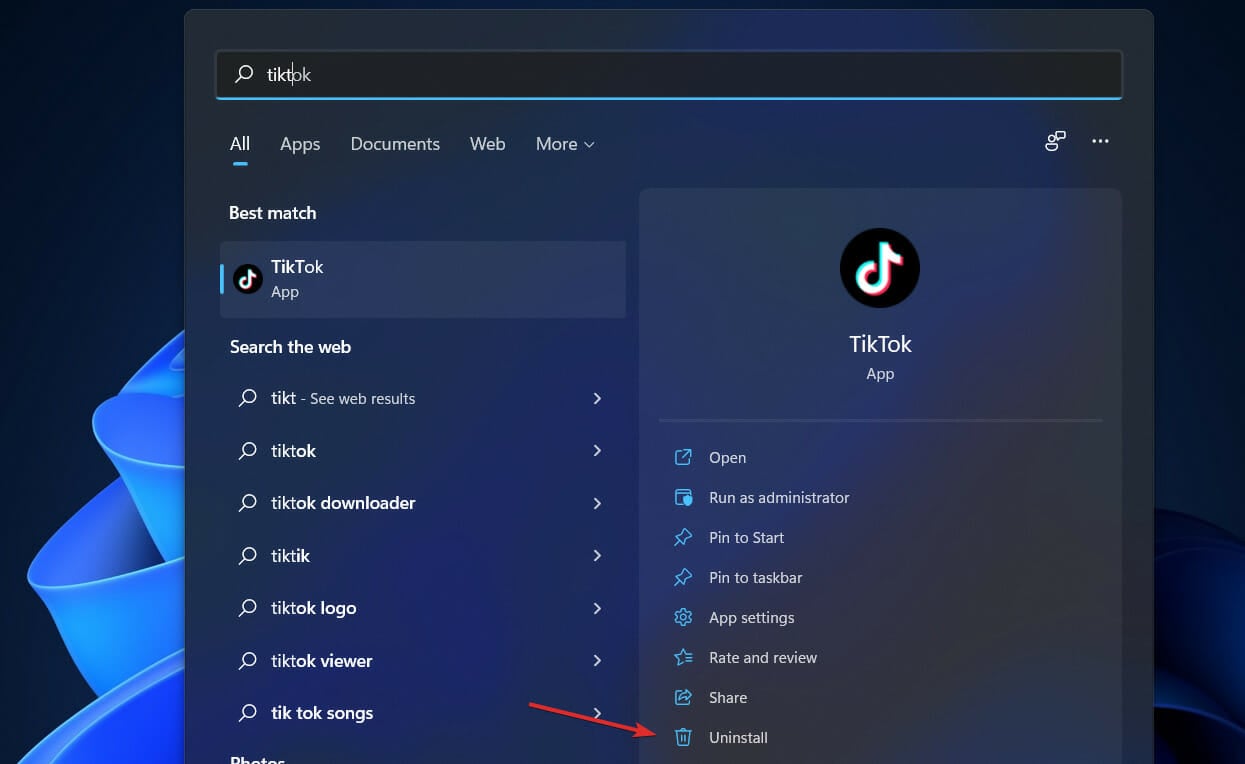This screenshot has height=764, width=1245.
Task: Click the App settings gear icon
Action: (x=683, y=617)
